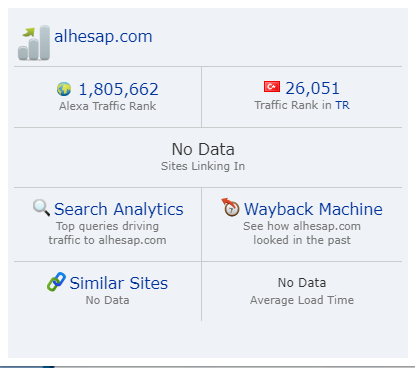The image size is (415, 368).
Task: Open the 1,805,662 global rank link
Action: 119,89
